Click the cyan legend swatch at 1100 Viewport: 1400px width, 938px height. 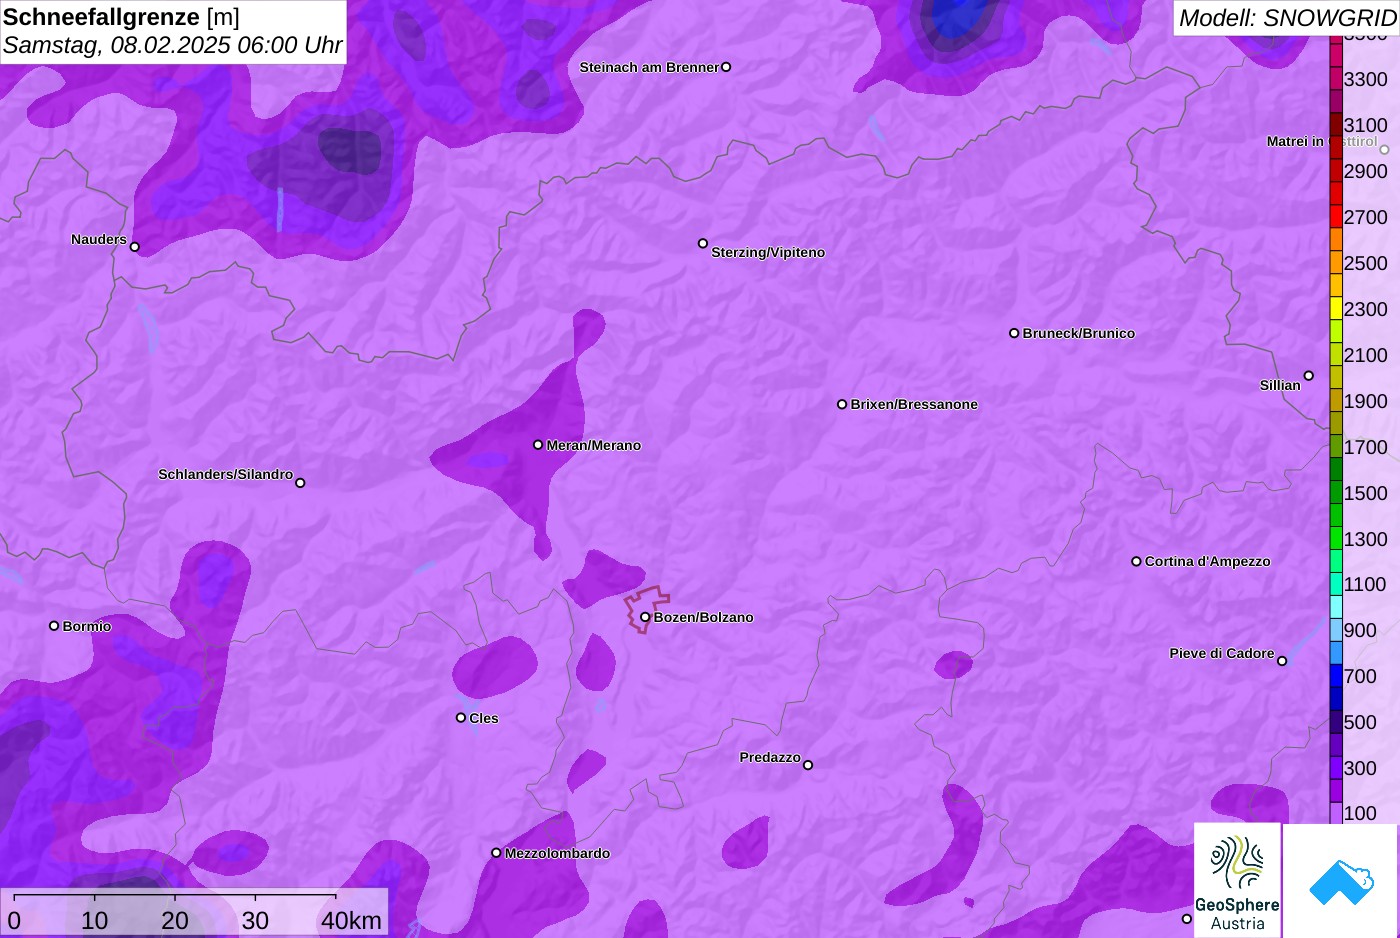(x=1336, y=584)
